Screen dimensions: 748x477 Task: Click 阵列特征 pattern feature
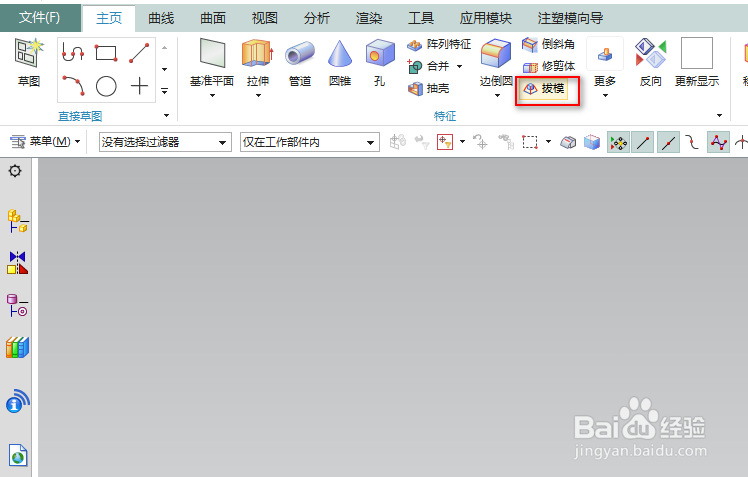coord(439,44)
